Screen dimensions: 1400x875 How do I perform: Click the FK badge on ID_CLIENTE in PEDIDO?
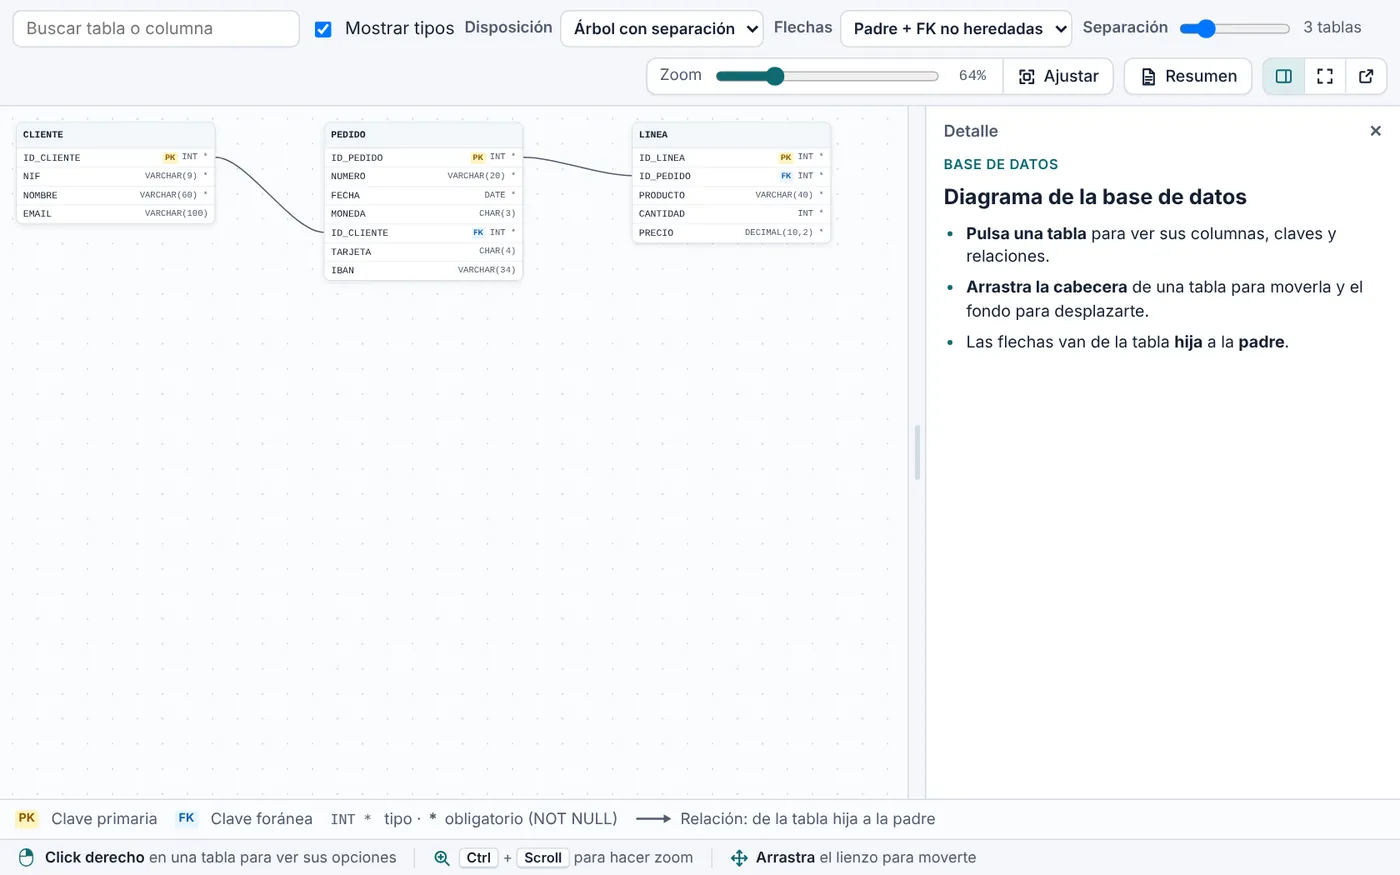coord(478,232)
